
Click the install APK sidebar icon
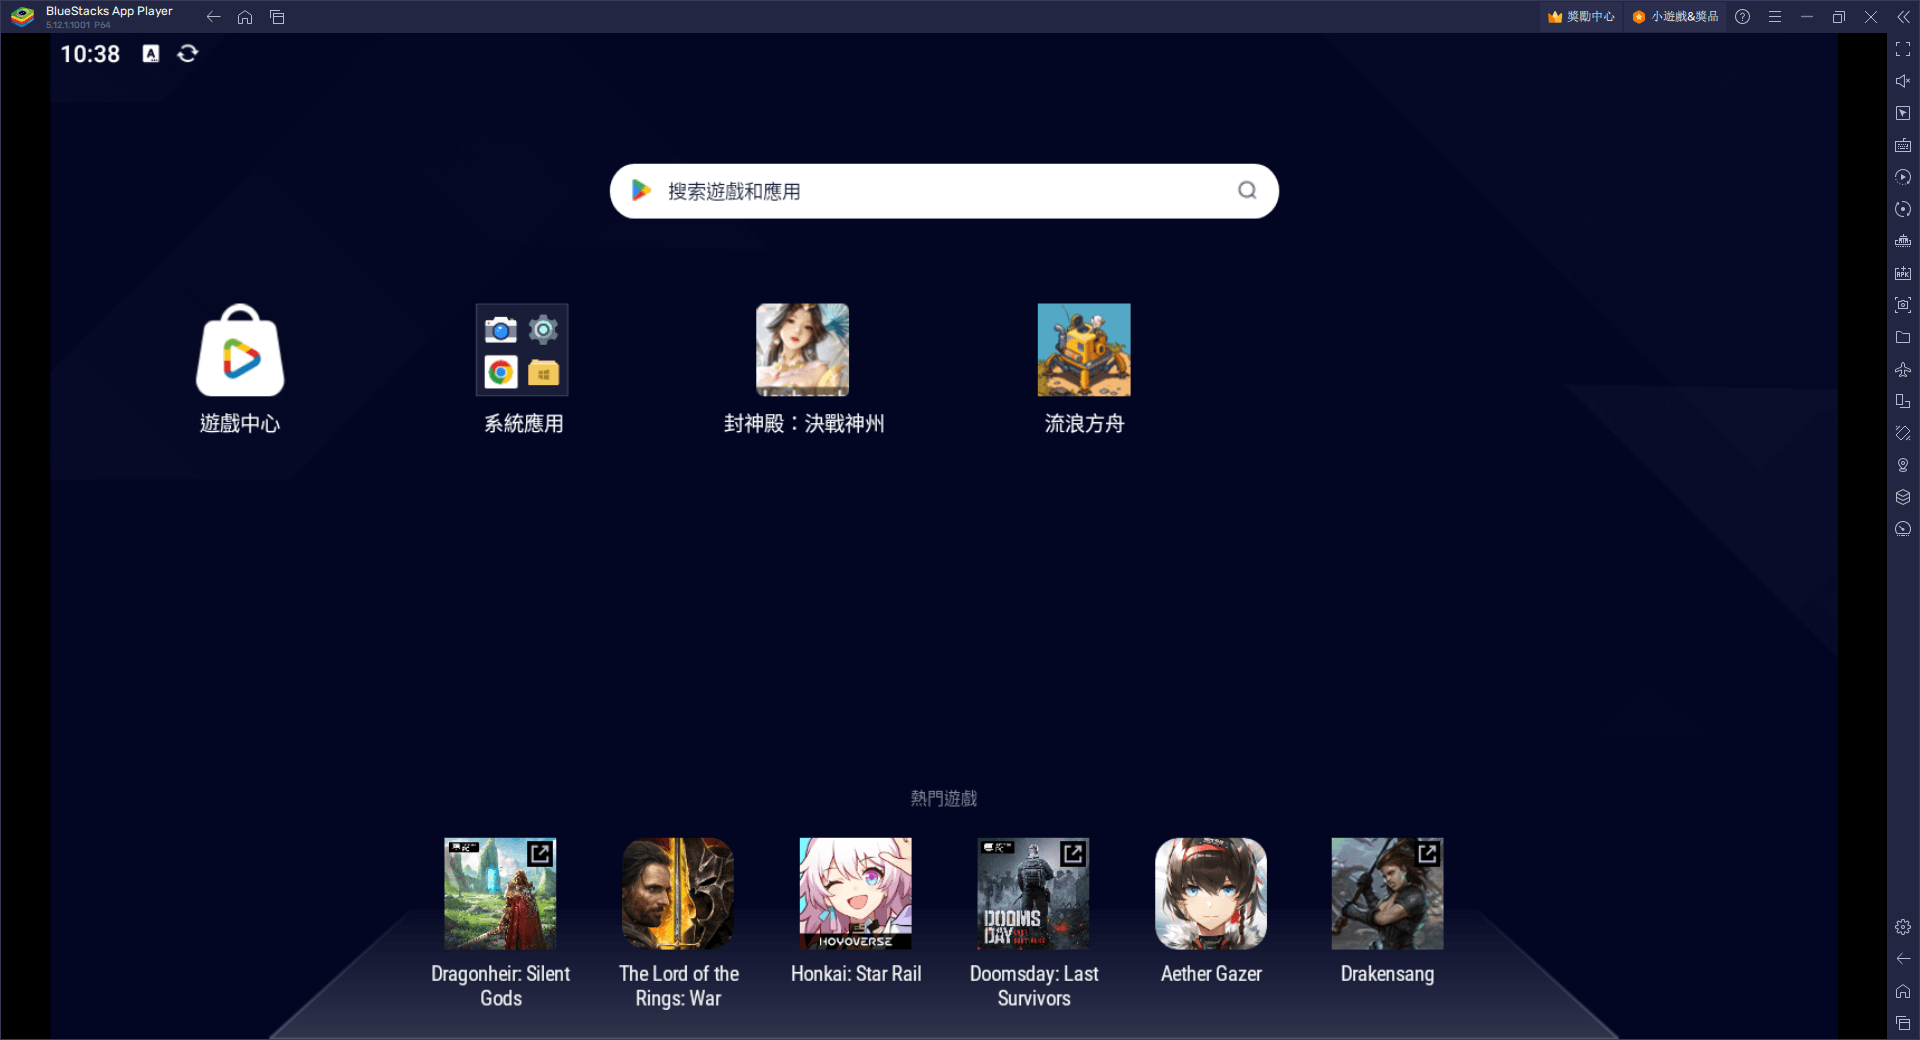[x=1903, y=273]
